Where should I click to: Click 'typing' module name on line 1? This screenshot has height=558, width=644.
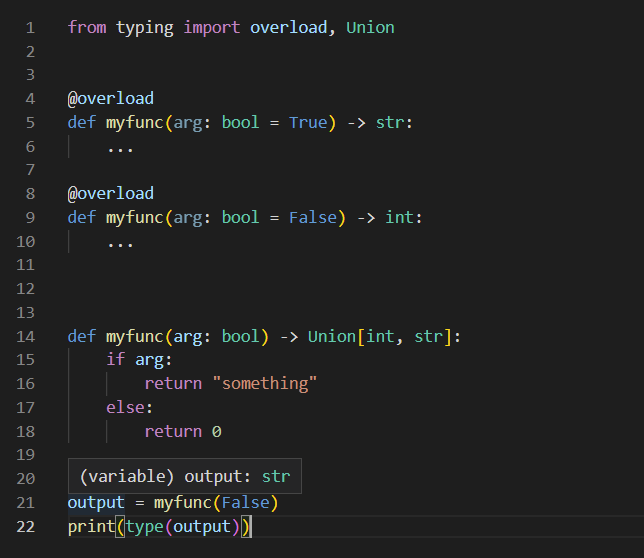click(145, 28)
